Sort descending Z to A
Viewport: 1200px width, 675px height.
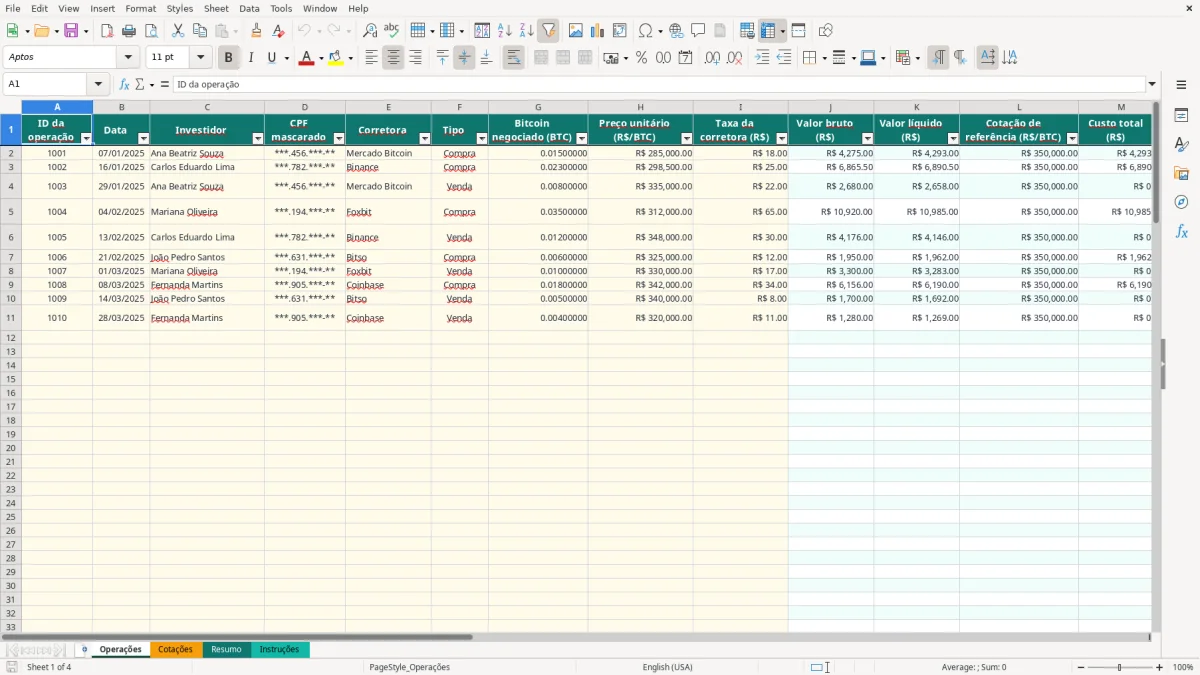click(527, 31)
